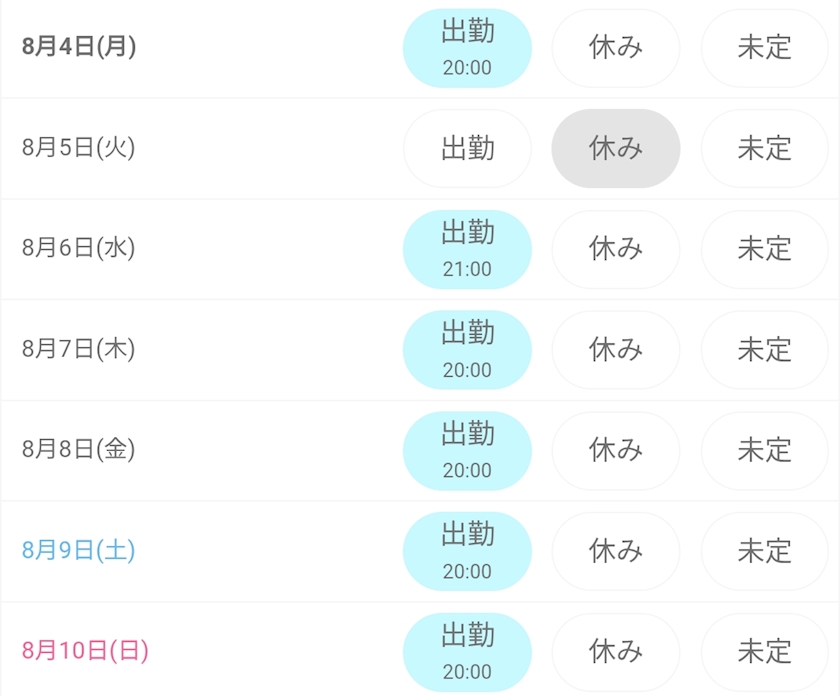The image size is (840, 696).
Task: Set 8月5日(火) to 未定
Action: pyautogui.click(x=765, y=148)
